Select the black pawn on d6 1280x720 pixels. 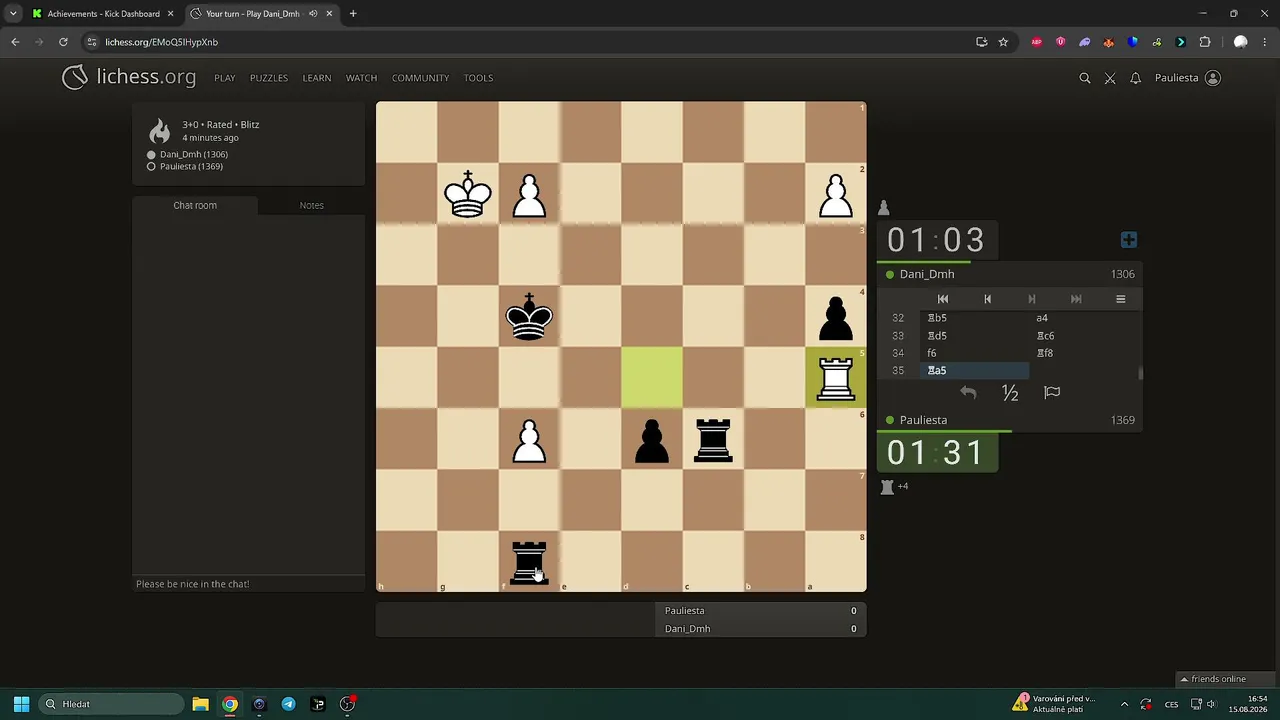[652, 439]
